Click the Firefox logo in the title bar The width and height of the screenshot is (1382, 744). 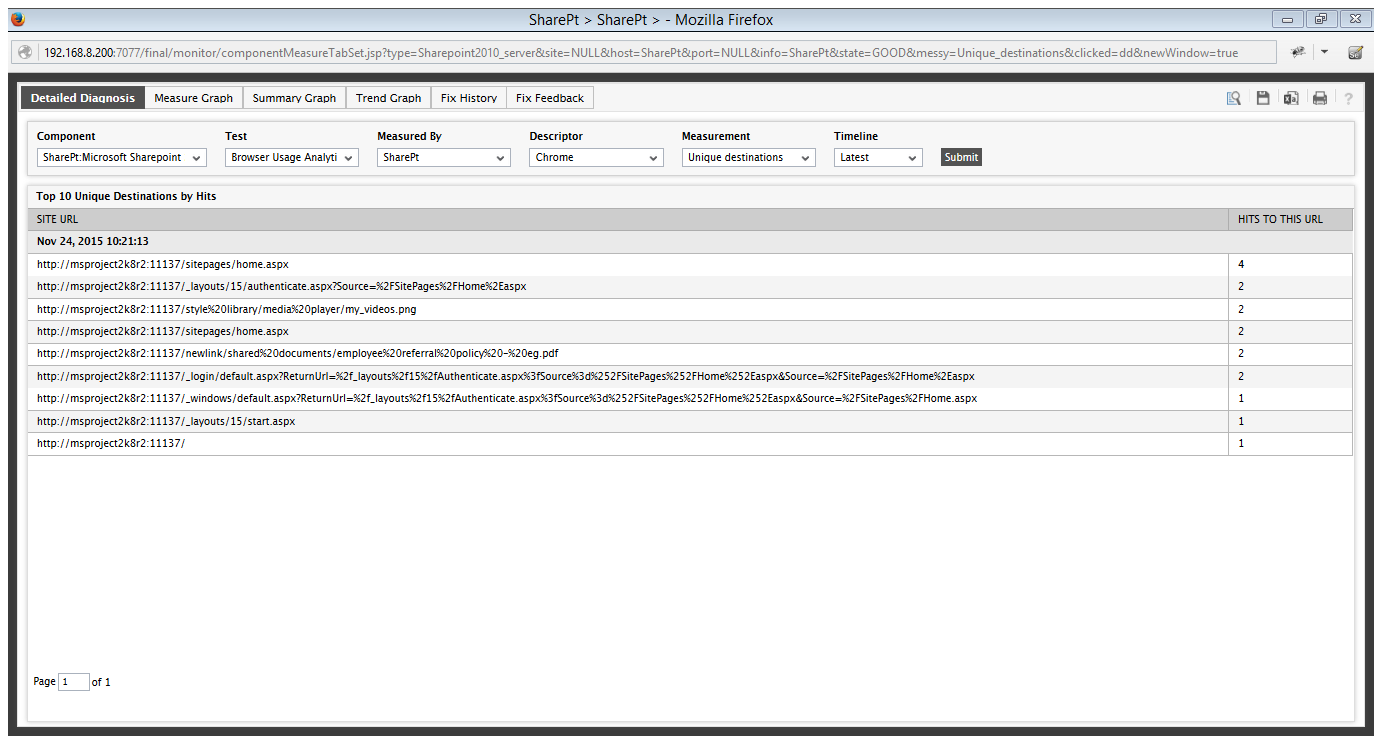[x=17, y=19]
